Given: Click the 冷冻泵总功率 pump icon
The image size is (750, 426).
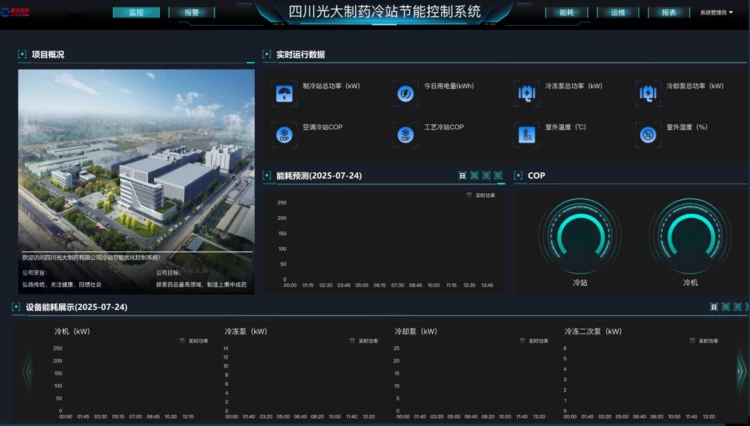Looking at the screenshot, I should point(527,93).
